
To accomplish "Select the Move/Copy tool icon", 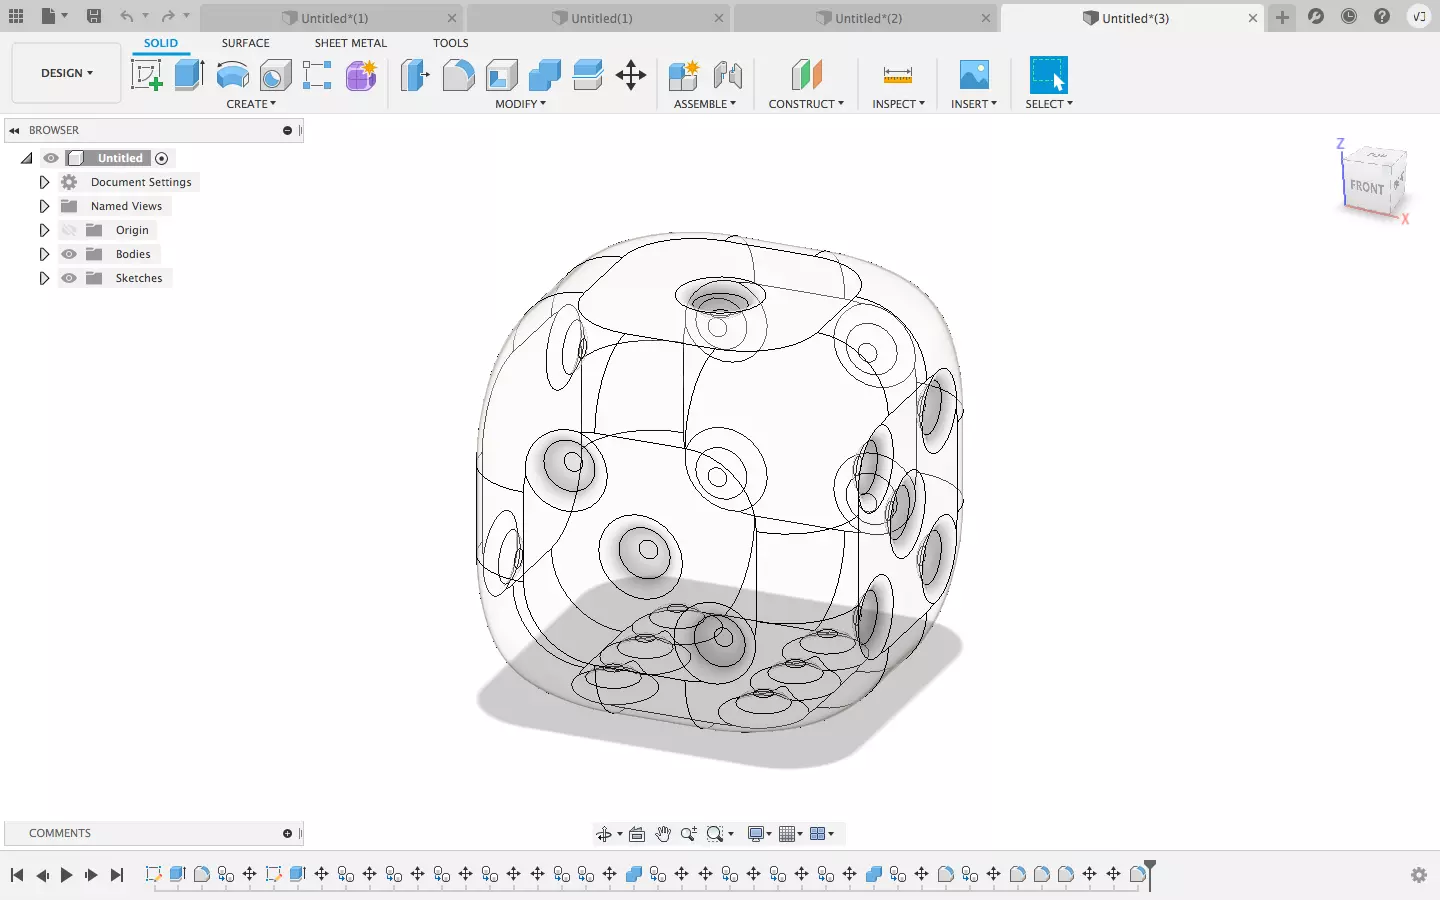I will coord(631,75).
